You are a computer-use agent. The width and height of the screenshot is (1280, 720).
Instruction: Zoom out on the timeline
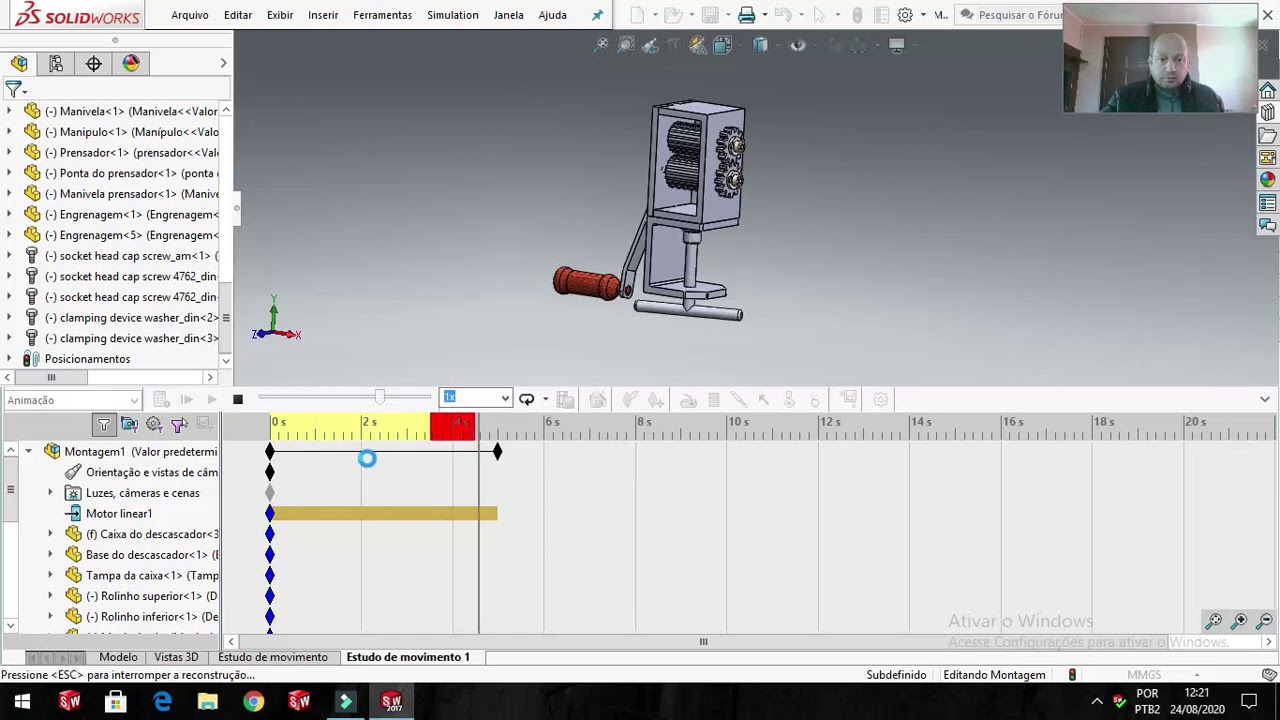tap(1265, 621)
